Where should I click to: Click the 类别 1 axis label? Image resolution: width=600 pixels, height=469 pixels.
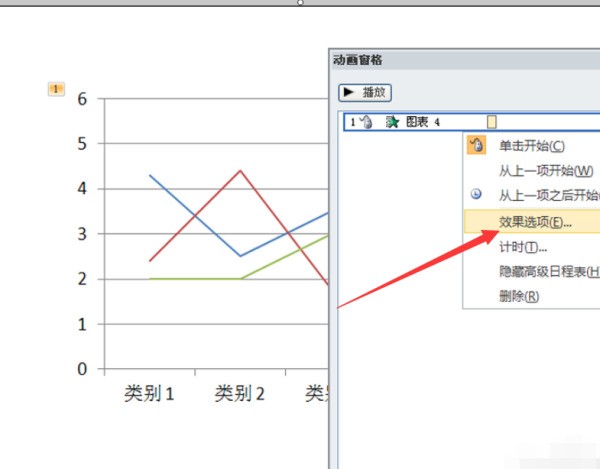point(149,394)
